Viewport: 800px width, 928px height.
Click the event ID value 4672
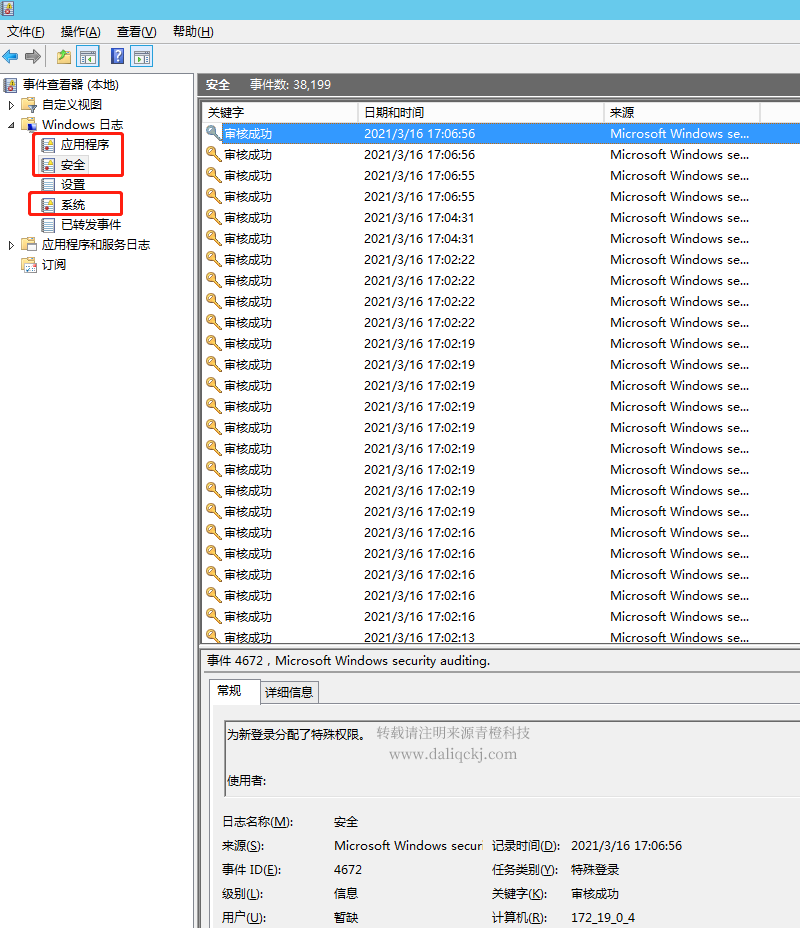348,869
